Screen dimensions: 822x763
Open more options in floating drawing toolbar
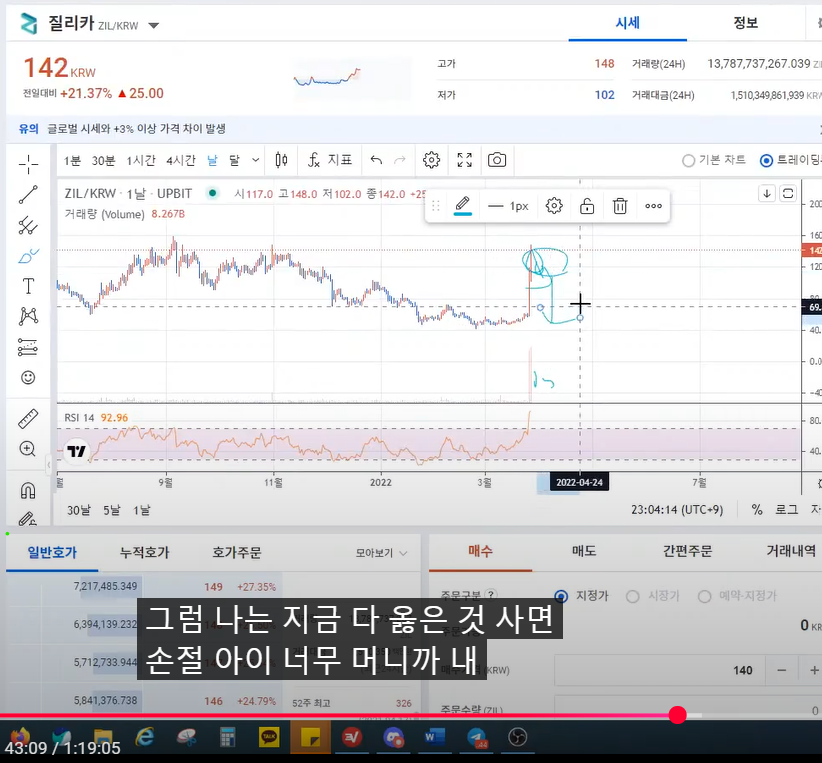click(x=653, y=206)
